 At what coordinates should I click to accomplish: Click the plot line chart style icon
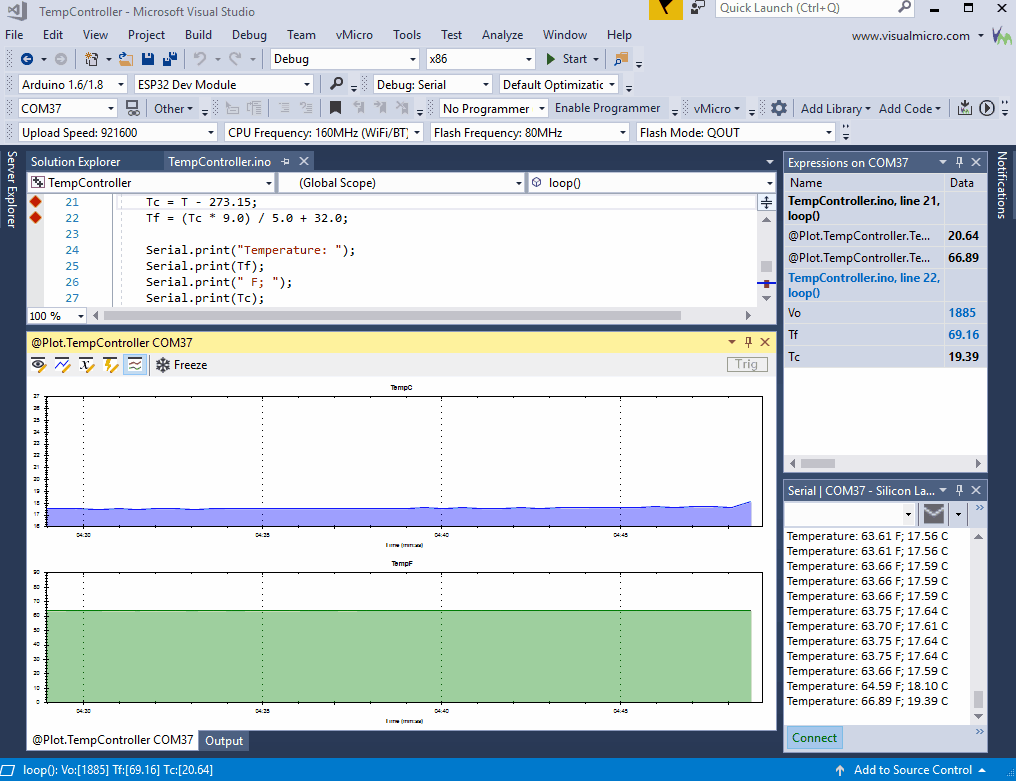[62, 365]
